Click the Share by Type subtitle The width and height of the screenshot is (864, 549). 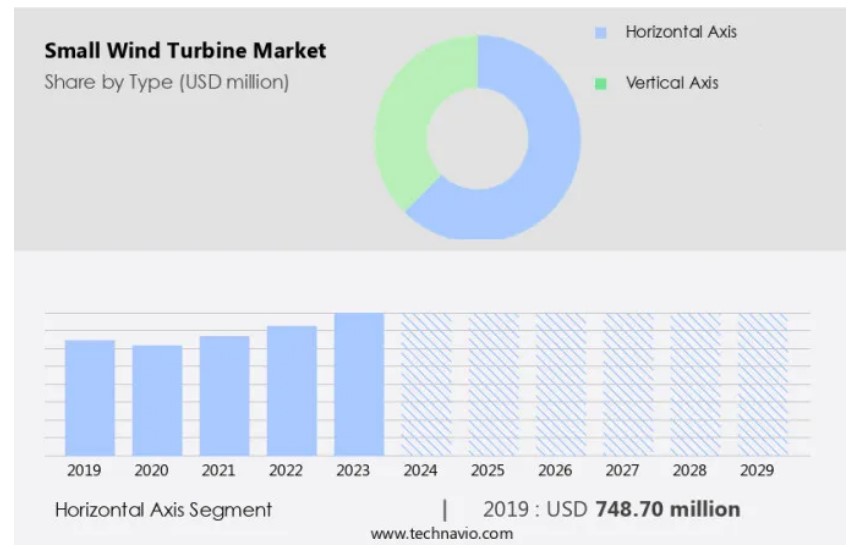pos(166,82)
